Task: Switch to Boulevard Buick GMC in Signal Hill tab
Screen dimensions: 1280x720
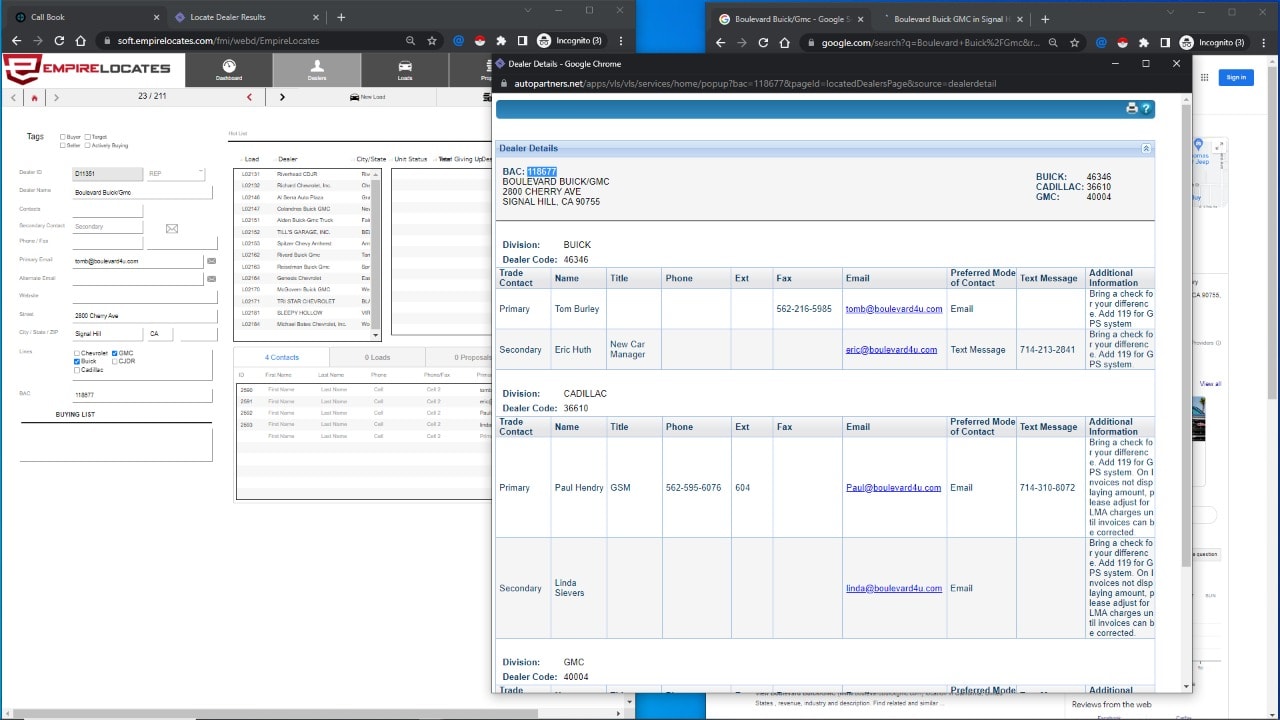Action: point(950,19)
